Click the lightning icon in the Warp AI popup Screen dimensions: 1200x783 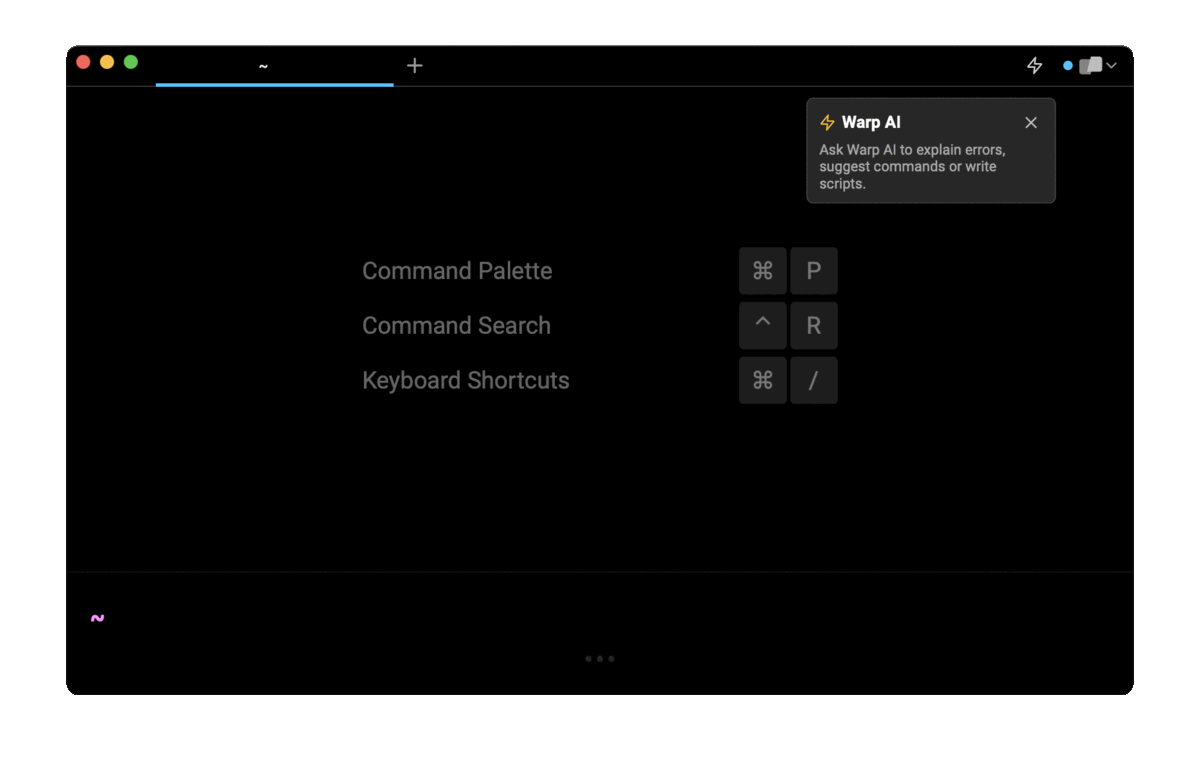(827, 122)
